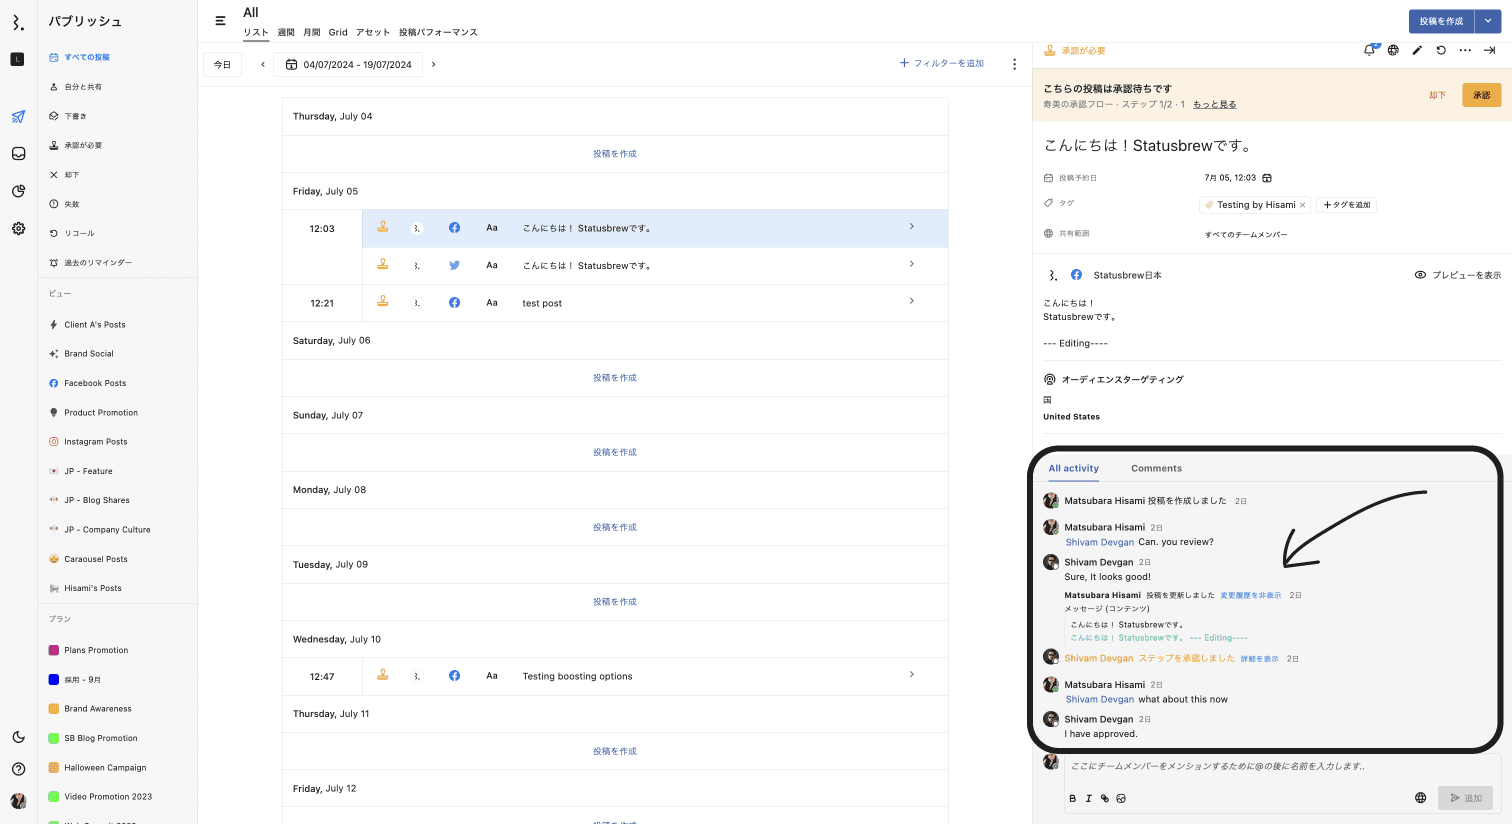Click the pink Plans Promotion color swatch
The image size is (1512, 824).
click(54, 650)
